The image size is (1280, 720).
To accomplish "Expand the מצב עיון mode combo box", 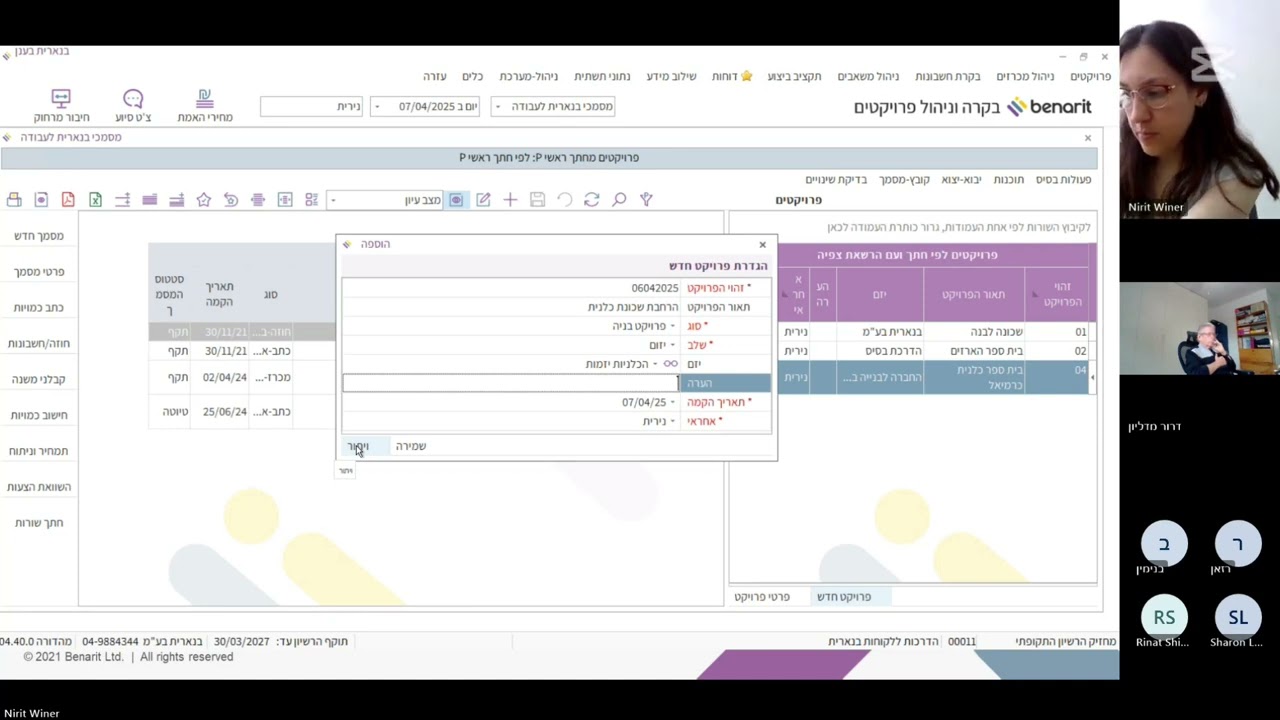I will tap(384, 200).
